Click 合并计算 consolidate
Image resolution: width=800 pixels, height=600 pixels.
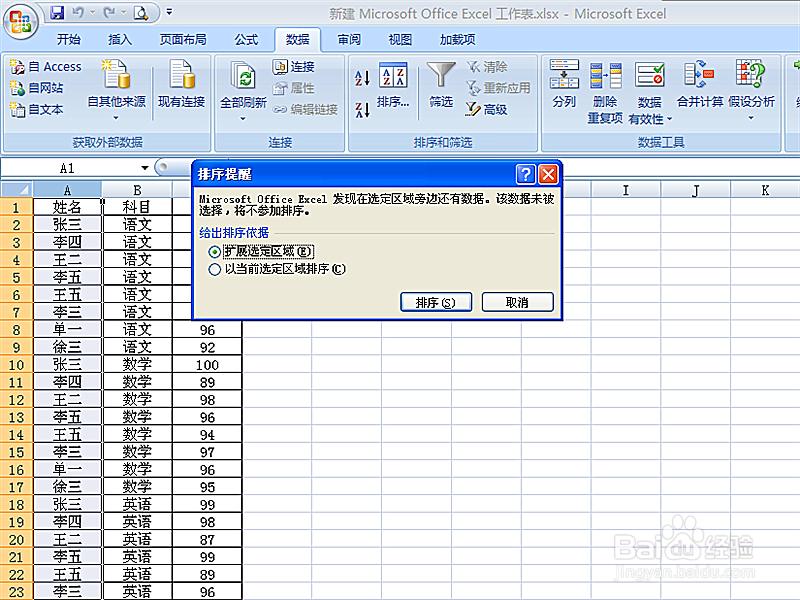point(699,84)
